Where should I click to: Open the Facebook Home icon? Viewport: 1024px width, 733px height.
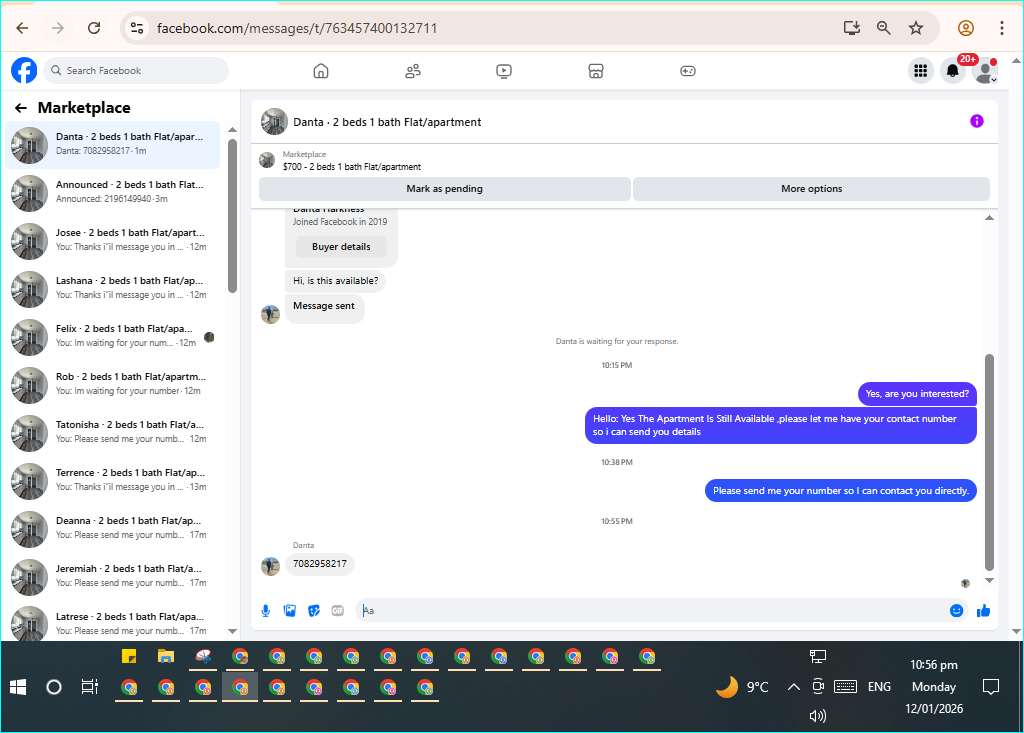pos(321,71)
